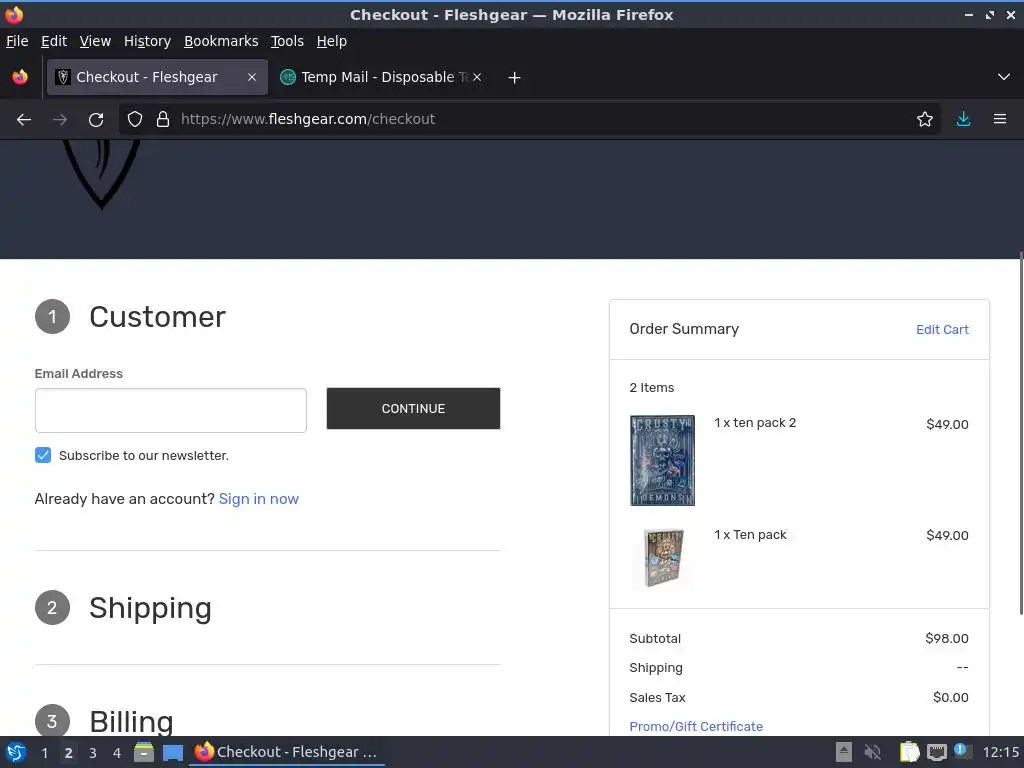
Task: Click the 12:15 taskbar clock
Action: (1000, 752)
